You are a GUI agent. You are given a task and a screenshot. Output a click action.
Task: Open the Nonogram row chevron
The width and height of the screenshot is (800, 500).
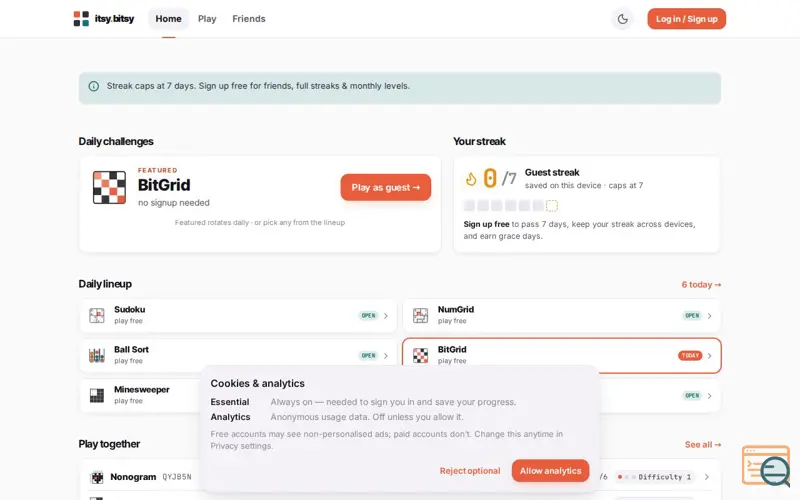tap(707, 477)
